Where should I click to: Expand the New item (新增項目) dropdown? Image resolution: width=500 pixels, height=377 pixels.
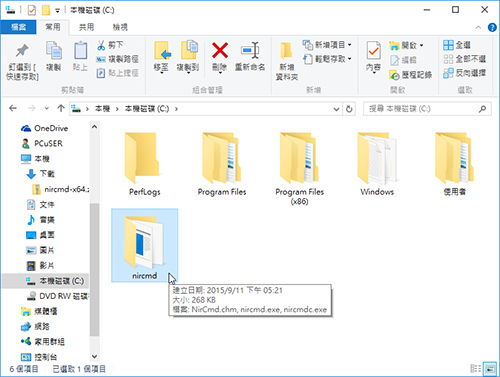350,45
